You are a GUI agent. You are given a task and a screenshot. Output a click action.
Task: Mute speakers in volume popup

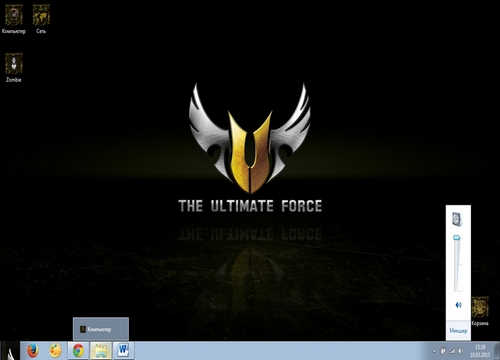click(x=458, y=305)
